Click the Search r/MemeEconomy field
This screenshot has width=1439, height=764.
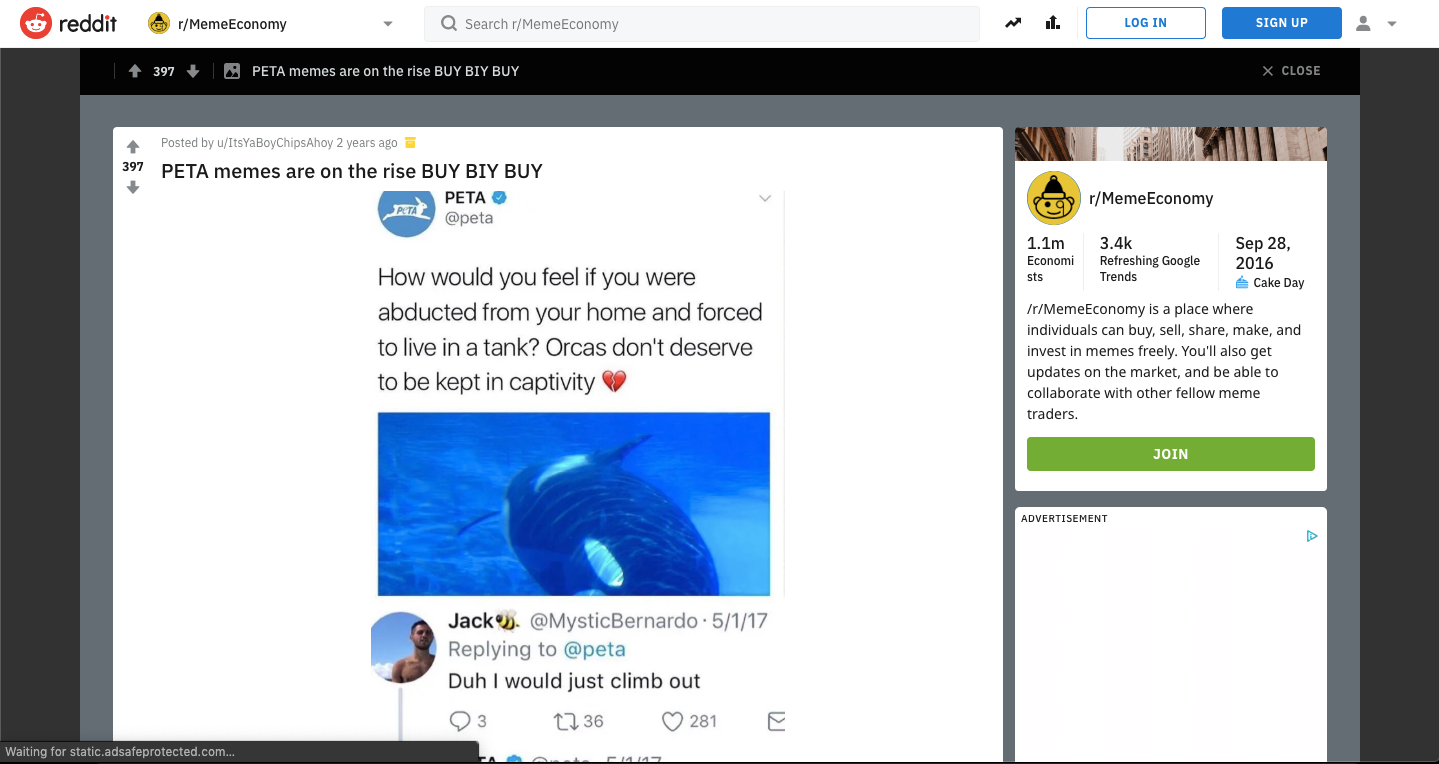(x=702, y=24)
